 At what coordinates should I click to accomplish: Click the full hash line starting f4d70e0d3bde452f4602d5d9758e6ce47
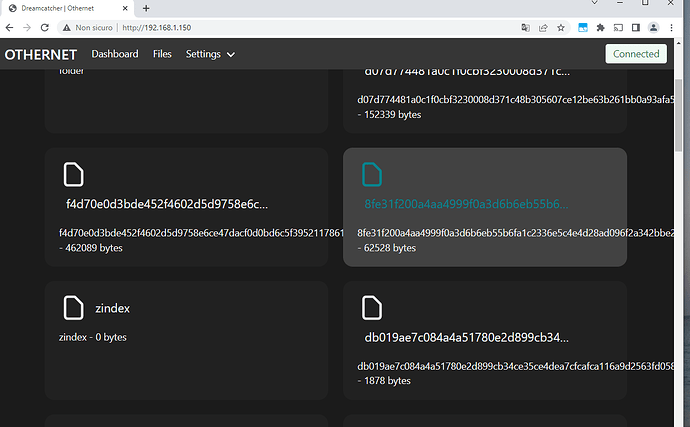pyautogui.click(x=201, y=233)
